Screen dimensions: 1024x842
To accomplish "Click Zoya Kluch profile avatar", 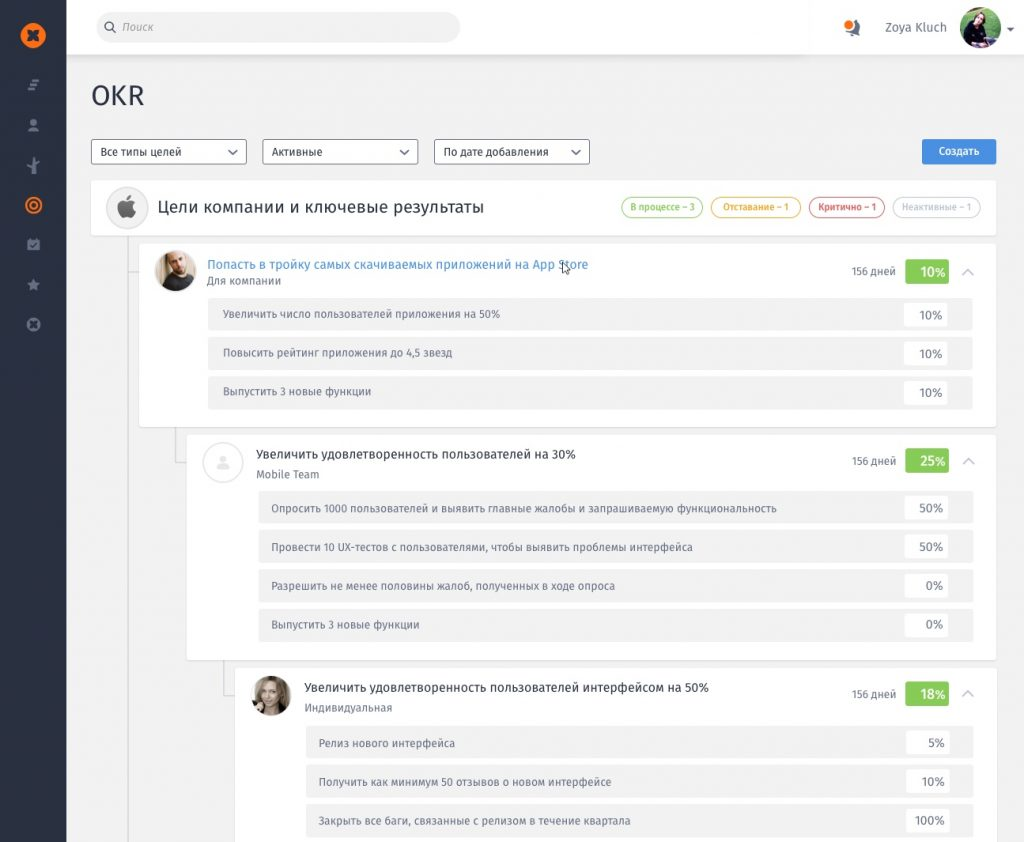I will 980,27.
